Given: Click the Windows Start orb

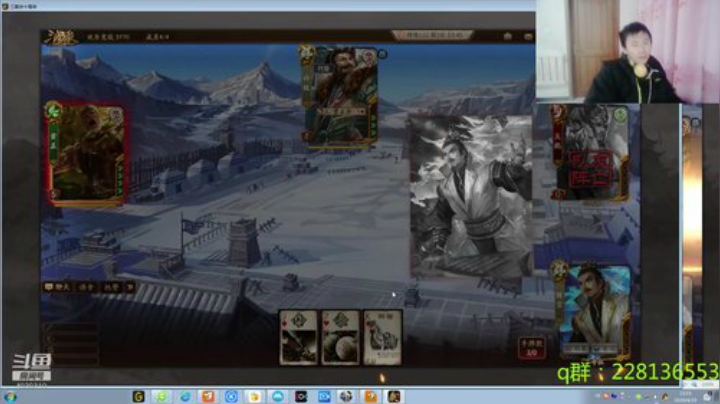Looking at the screenshot, I should click(x=10, y=397).
